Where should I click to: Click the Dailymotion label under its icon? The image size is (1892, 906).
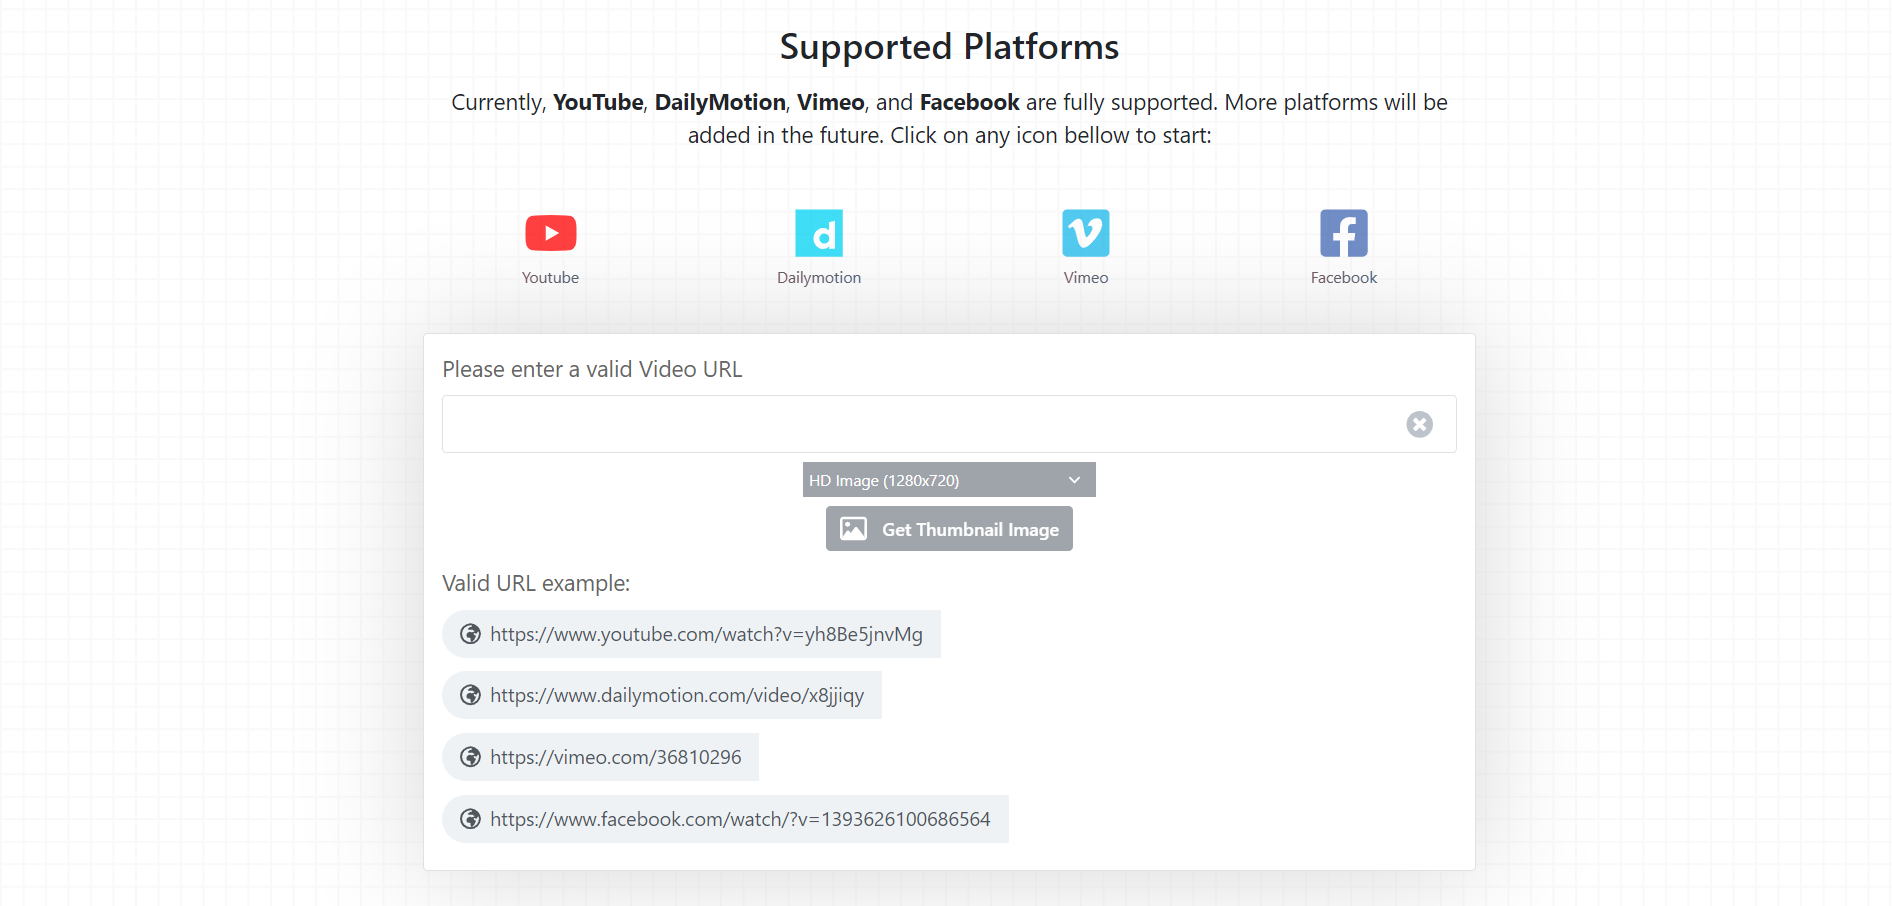pyautogui.click(x=819, y=278)
